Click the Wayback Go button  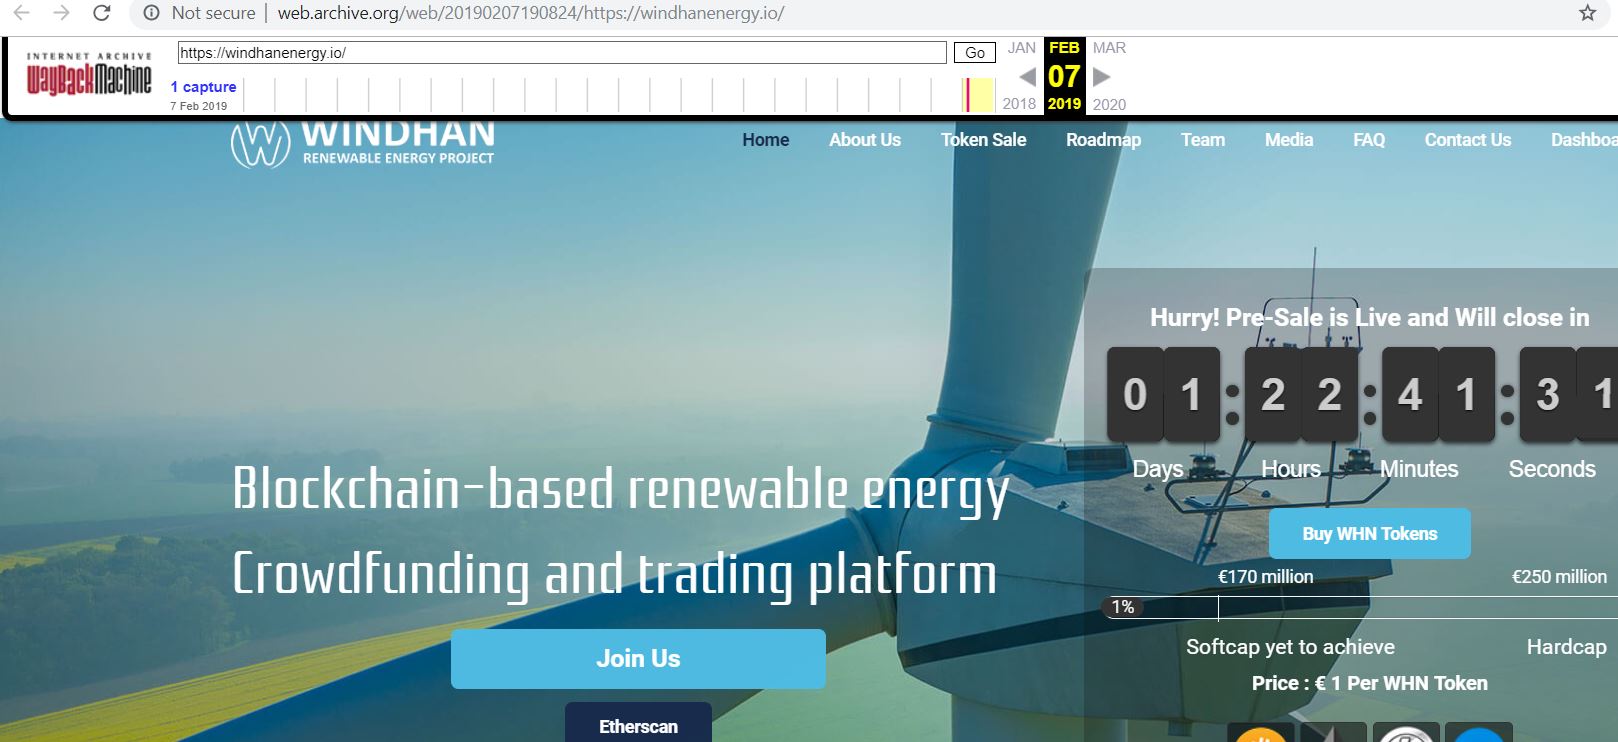pyautogui.click(x=975, y=53)
